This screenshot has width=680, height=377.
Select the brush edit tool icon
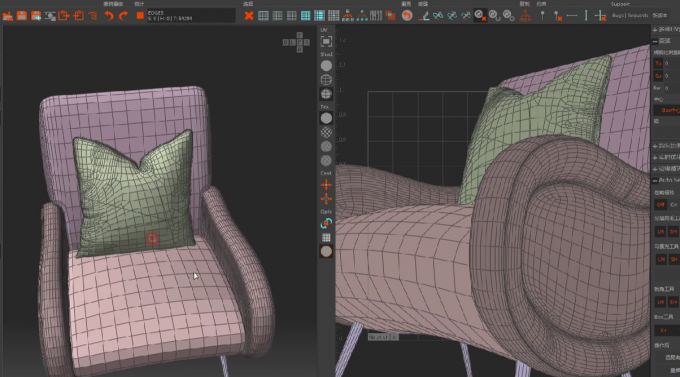pos(424,16)
